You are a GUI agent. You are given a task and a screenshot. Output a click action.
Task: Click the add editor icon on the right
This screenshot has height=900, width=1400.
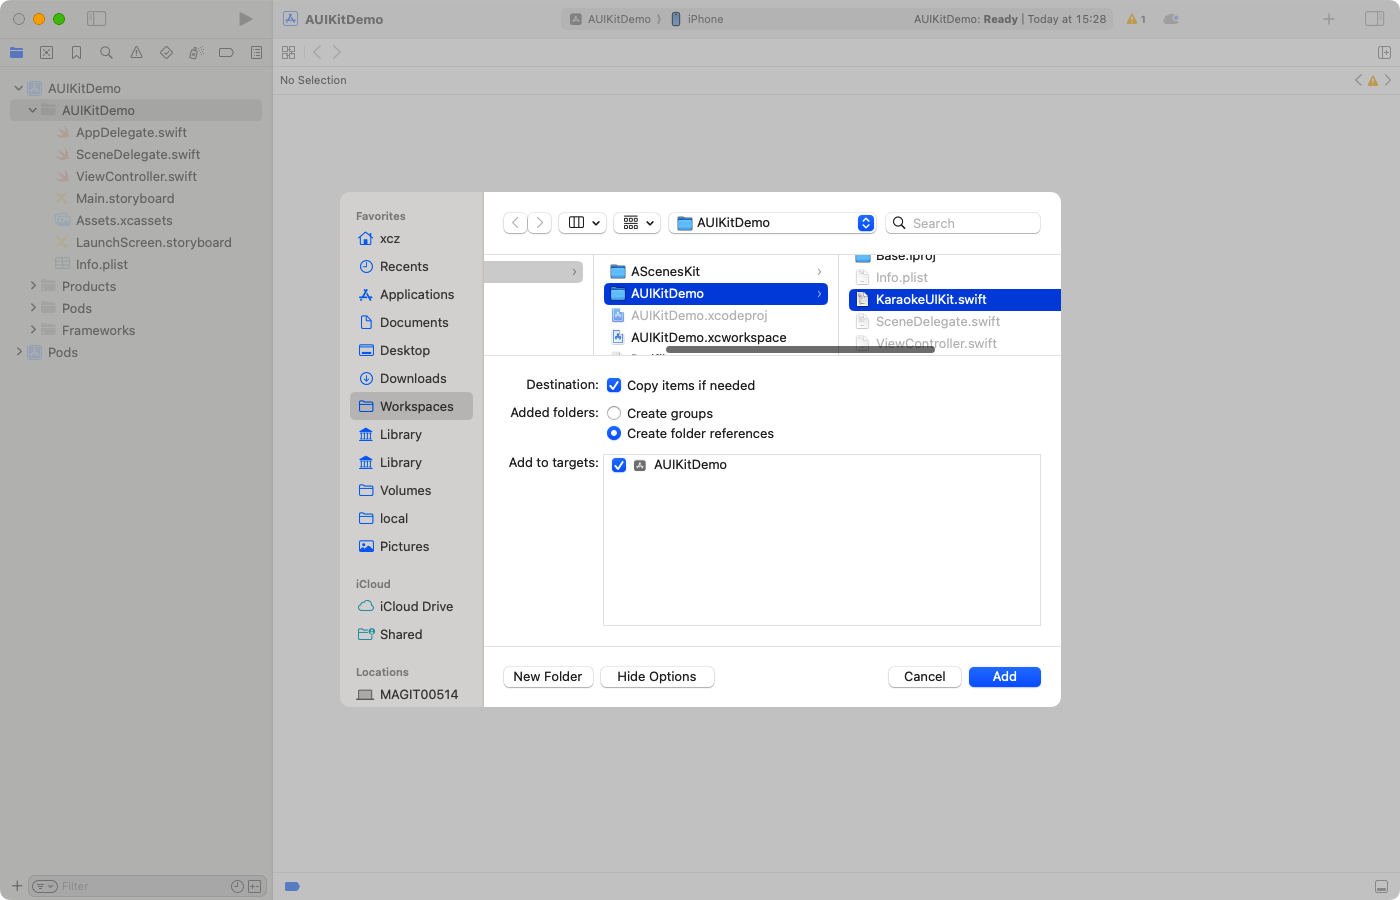click(1384, 52)
